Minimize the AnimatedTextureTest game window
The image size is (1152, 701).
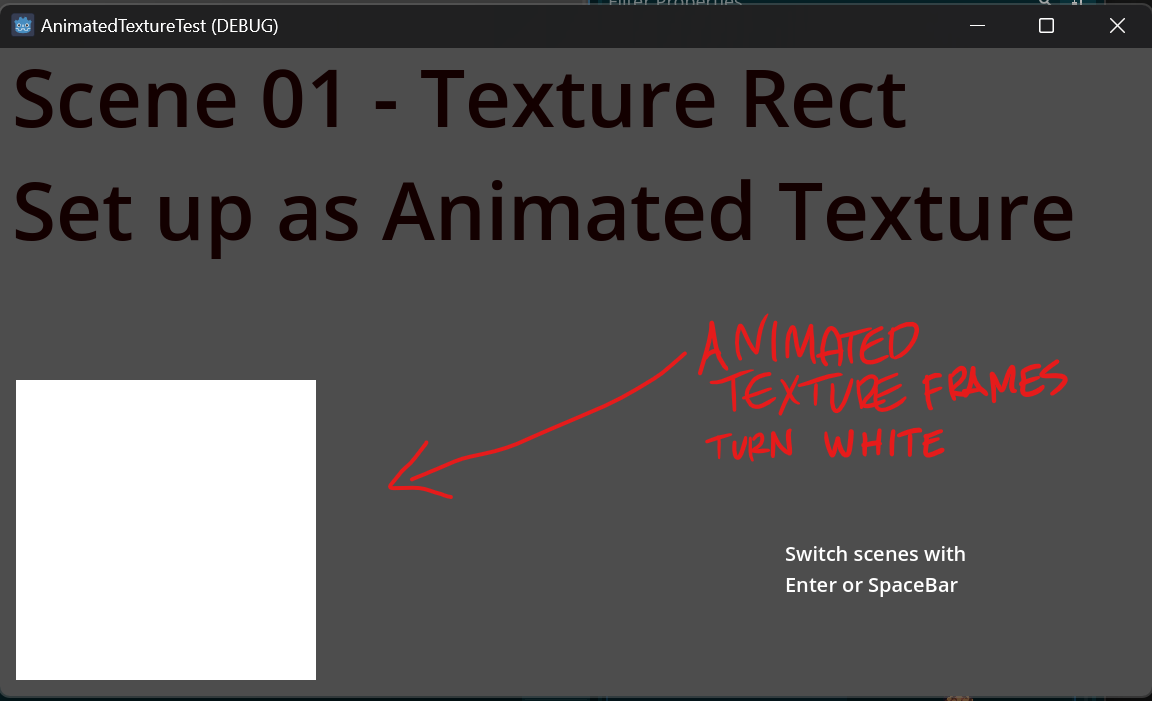(976, 25)
